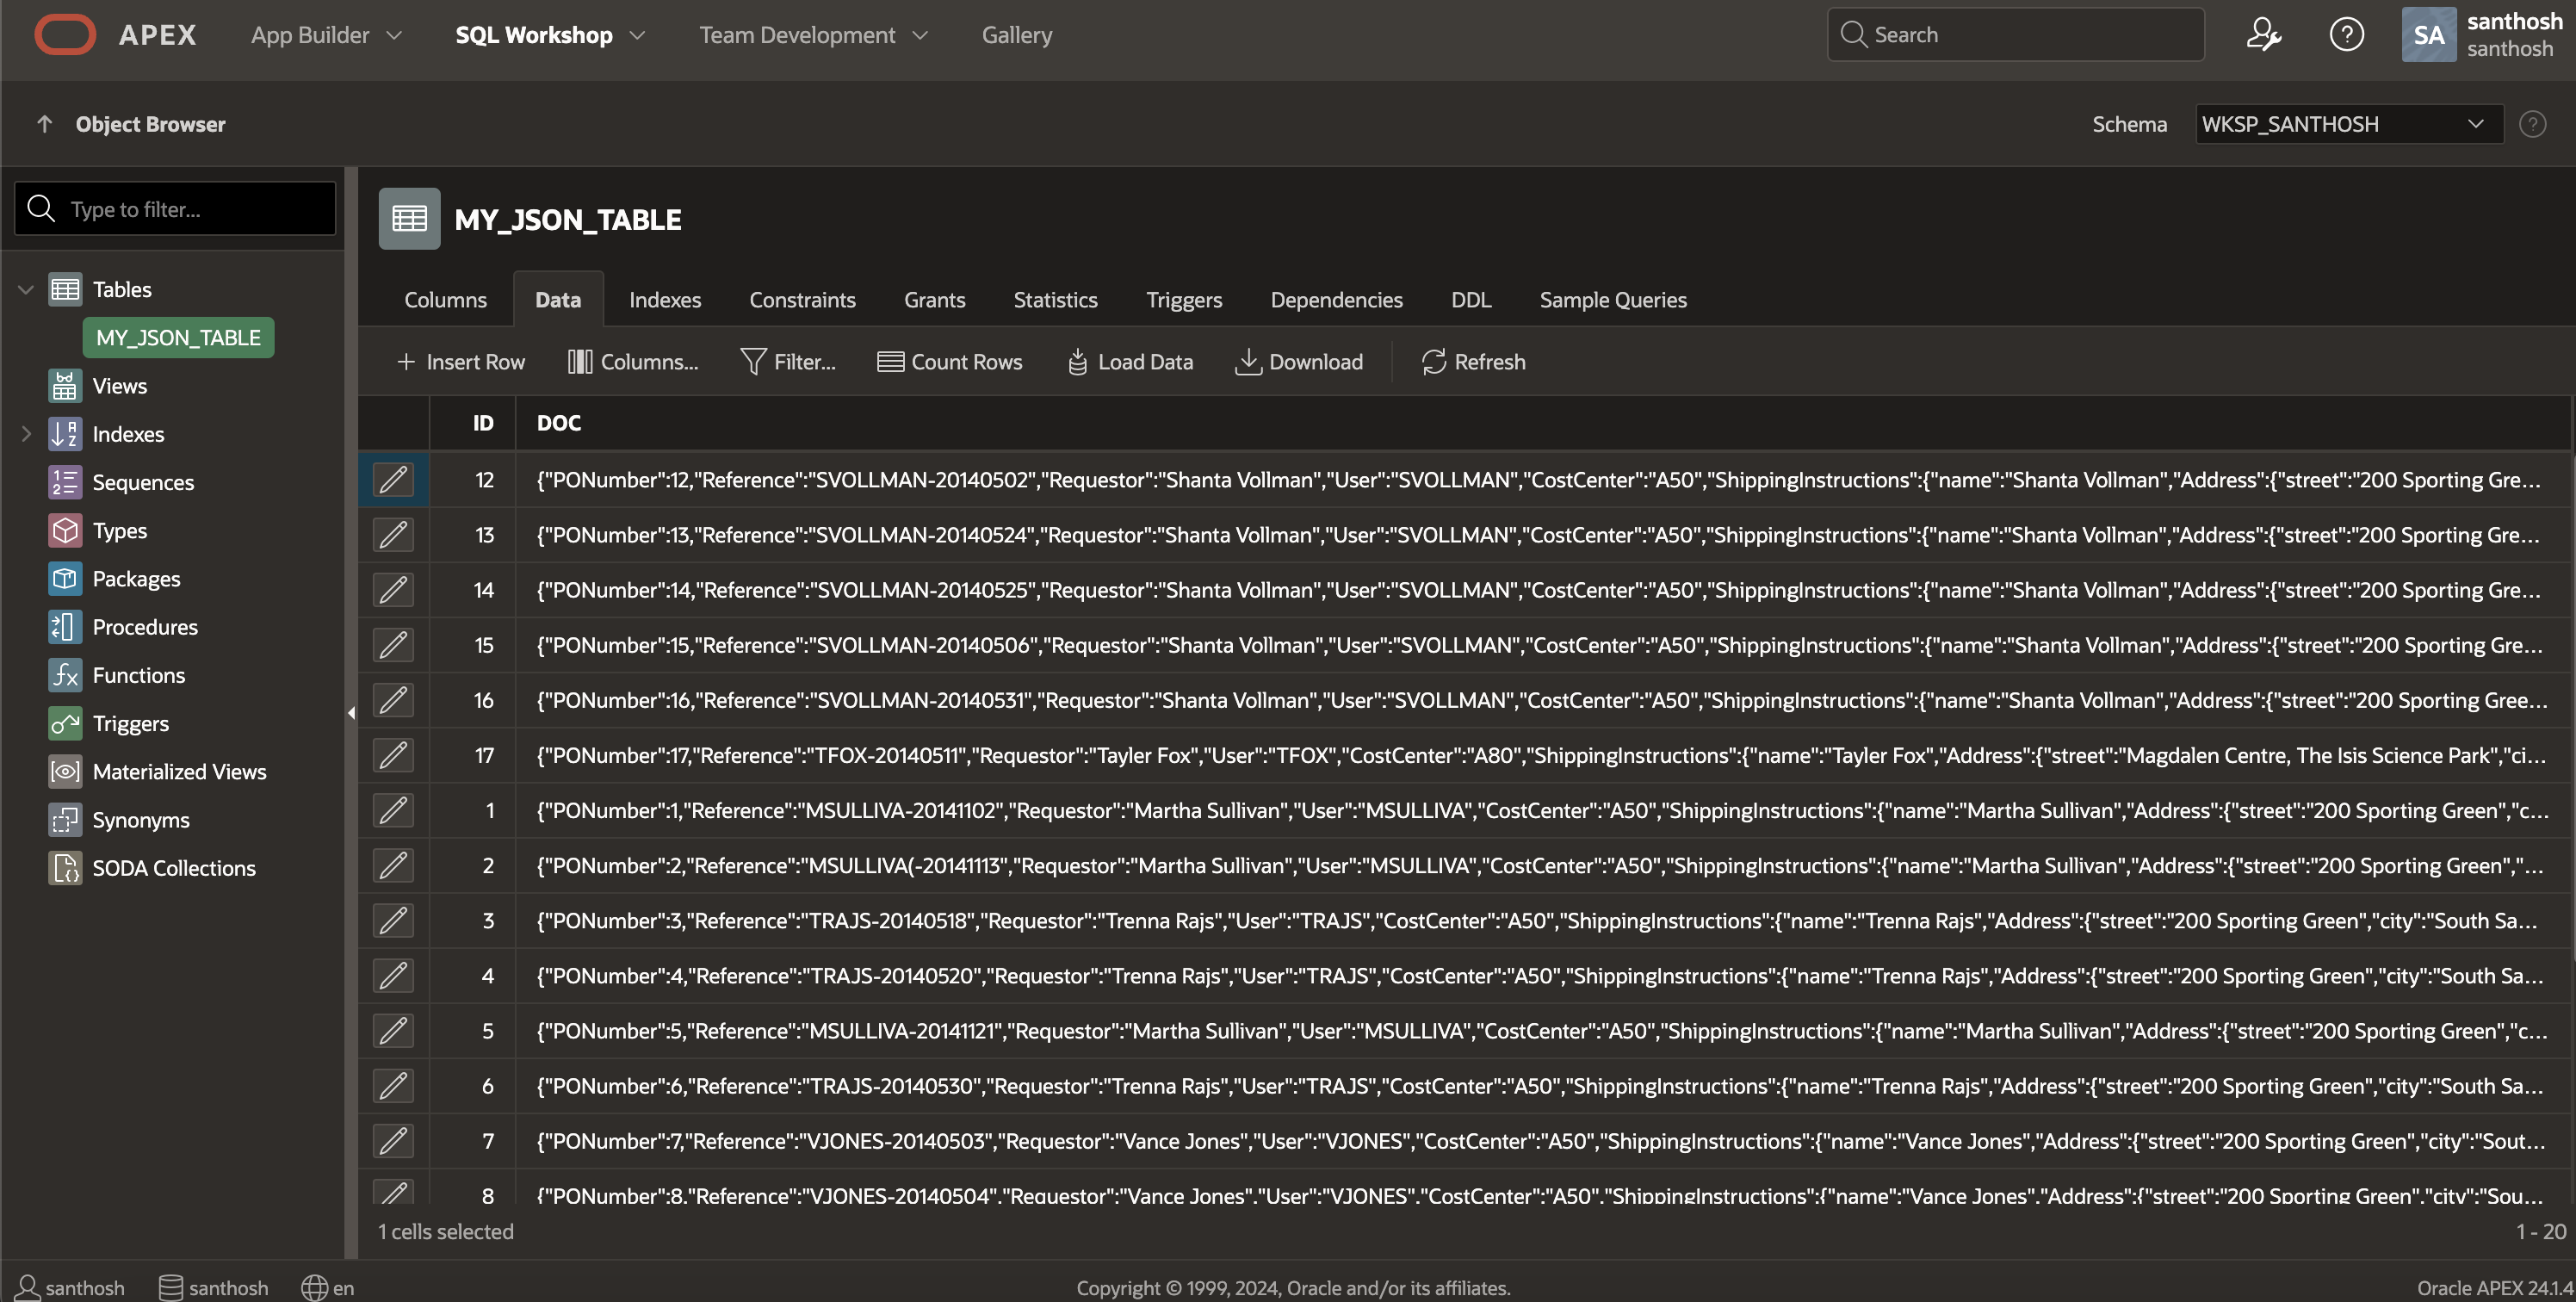Click the Oracle APEX logo icon
This screenshot has width=2576, height=1302.
[x=65, y=35]
